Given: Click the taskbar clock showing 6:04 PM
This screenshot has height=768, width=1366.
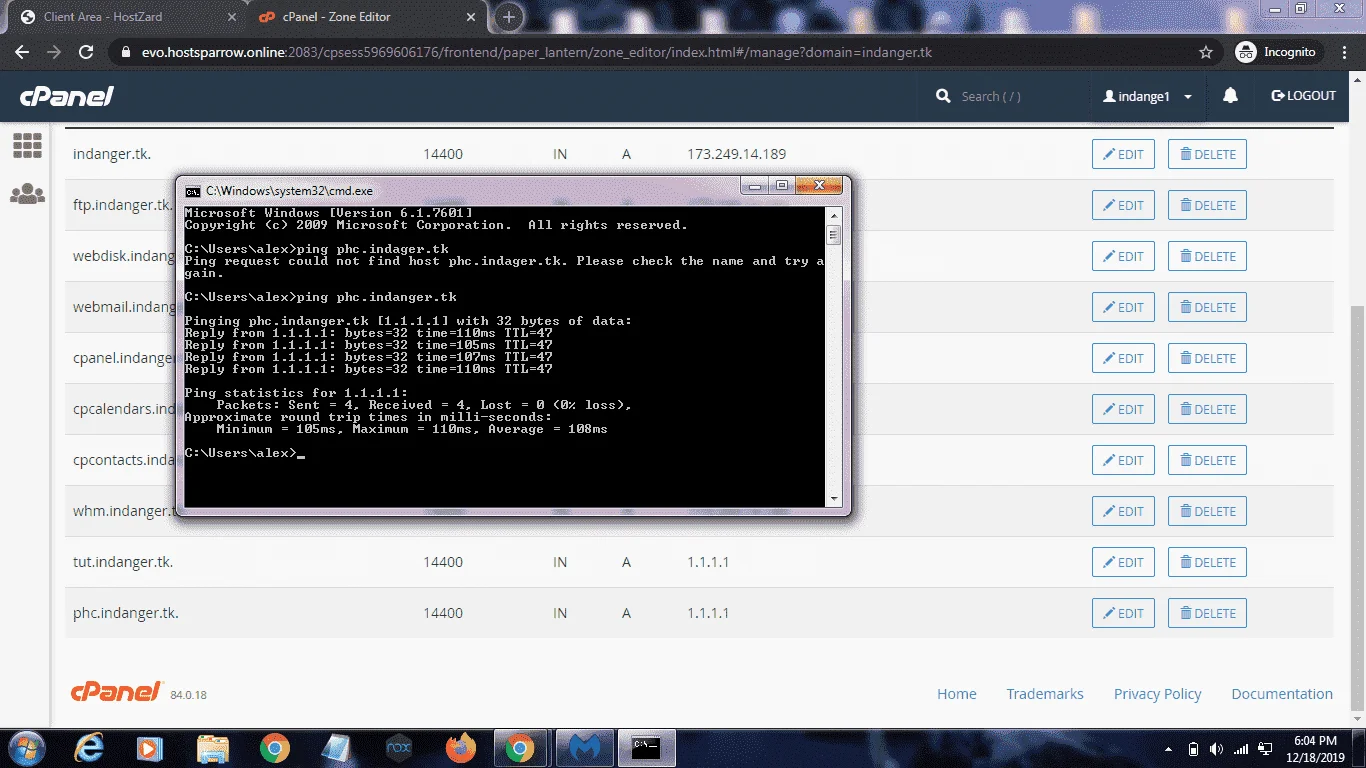Looking at the screenshot, I should (x=1314, y=748).
